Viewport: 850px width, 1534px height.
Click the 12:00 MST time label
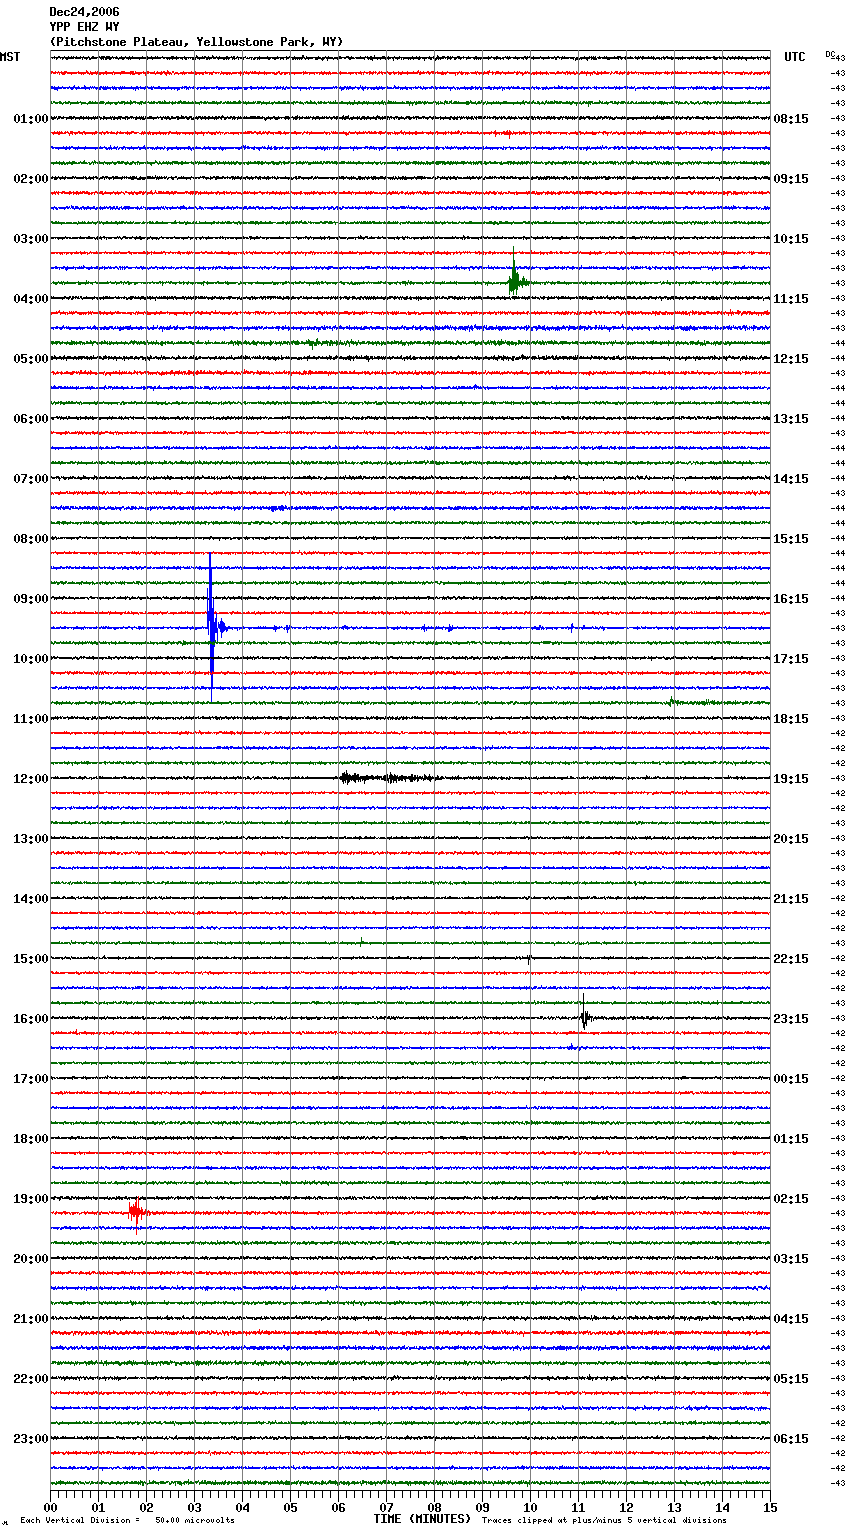pos(31,779)
